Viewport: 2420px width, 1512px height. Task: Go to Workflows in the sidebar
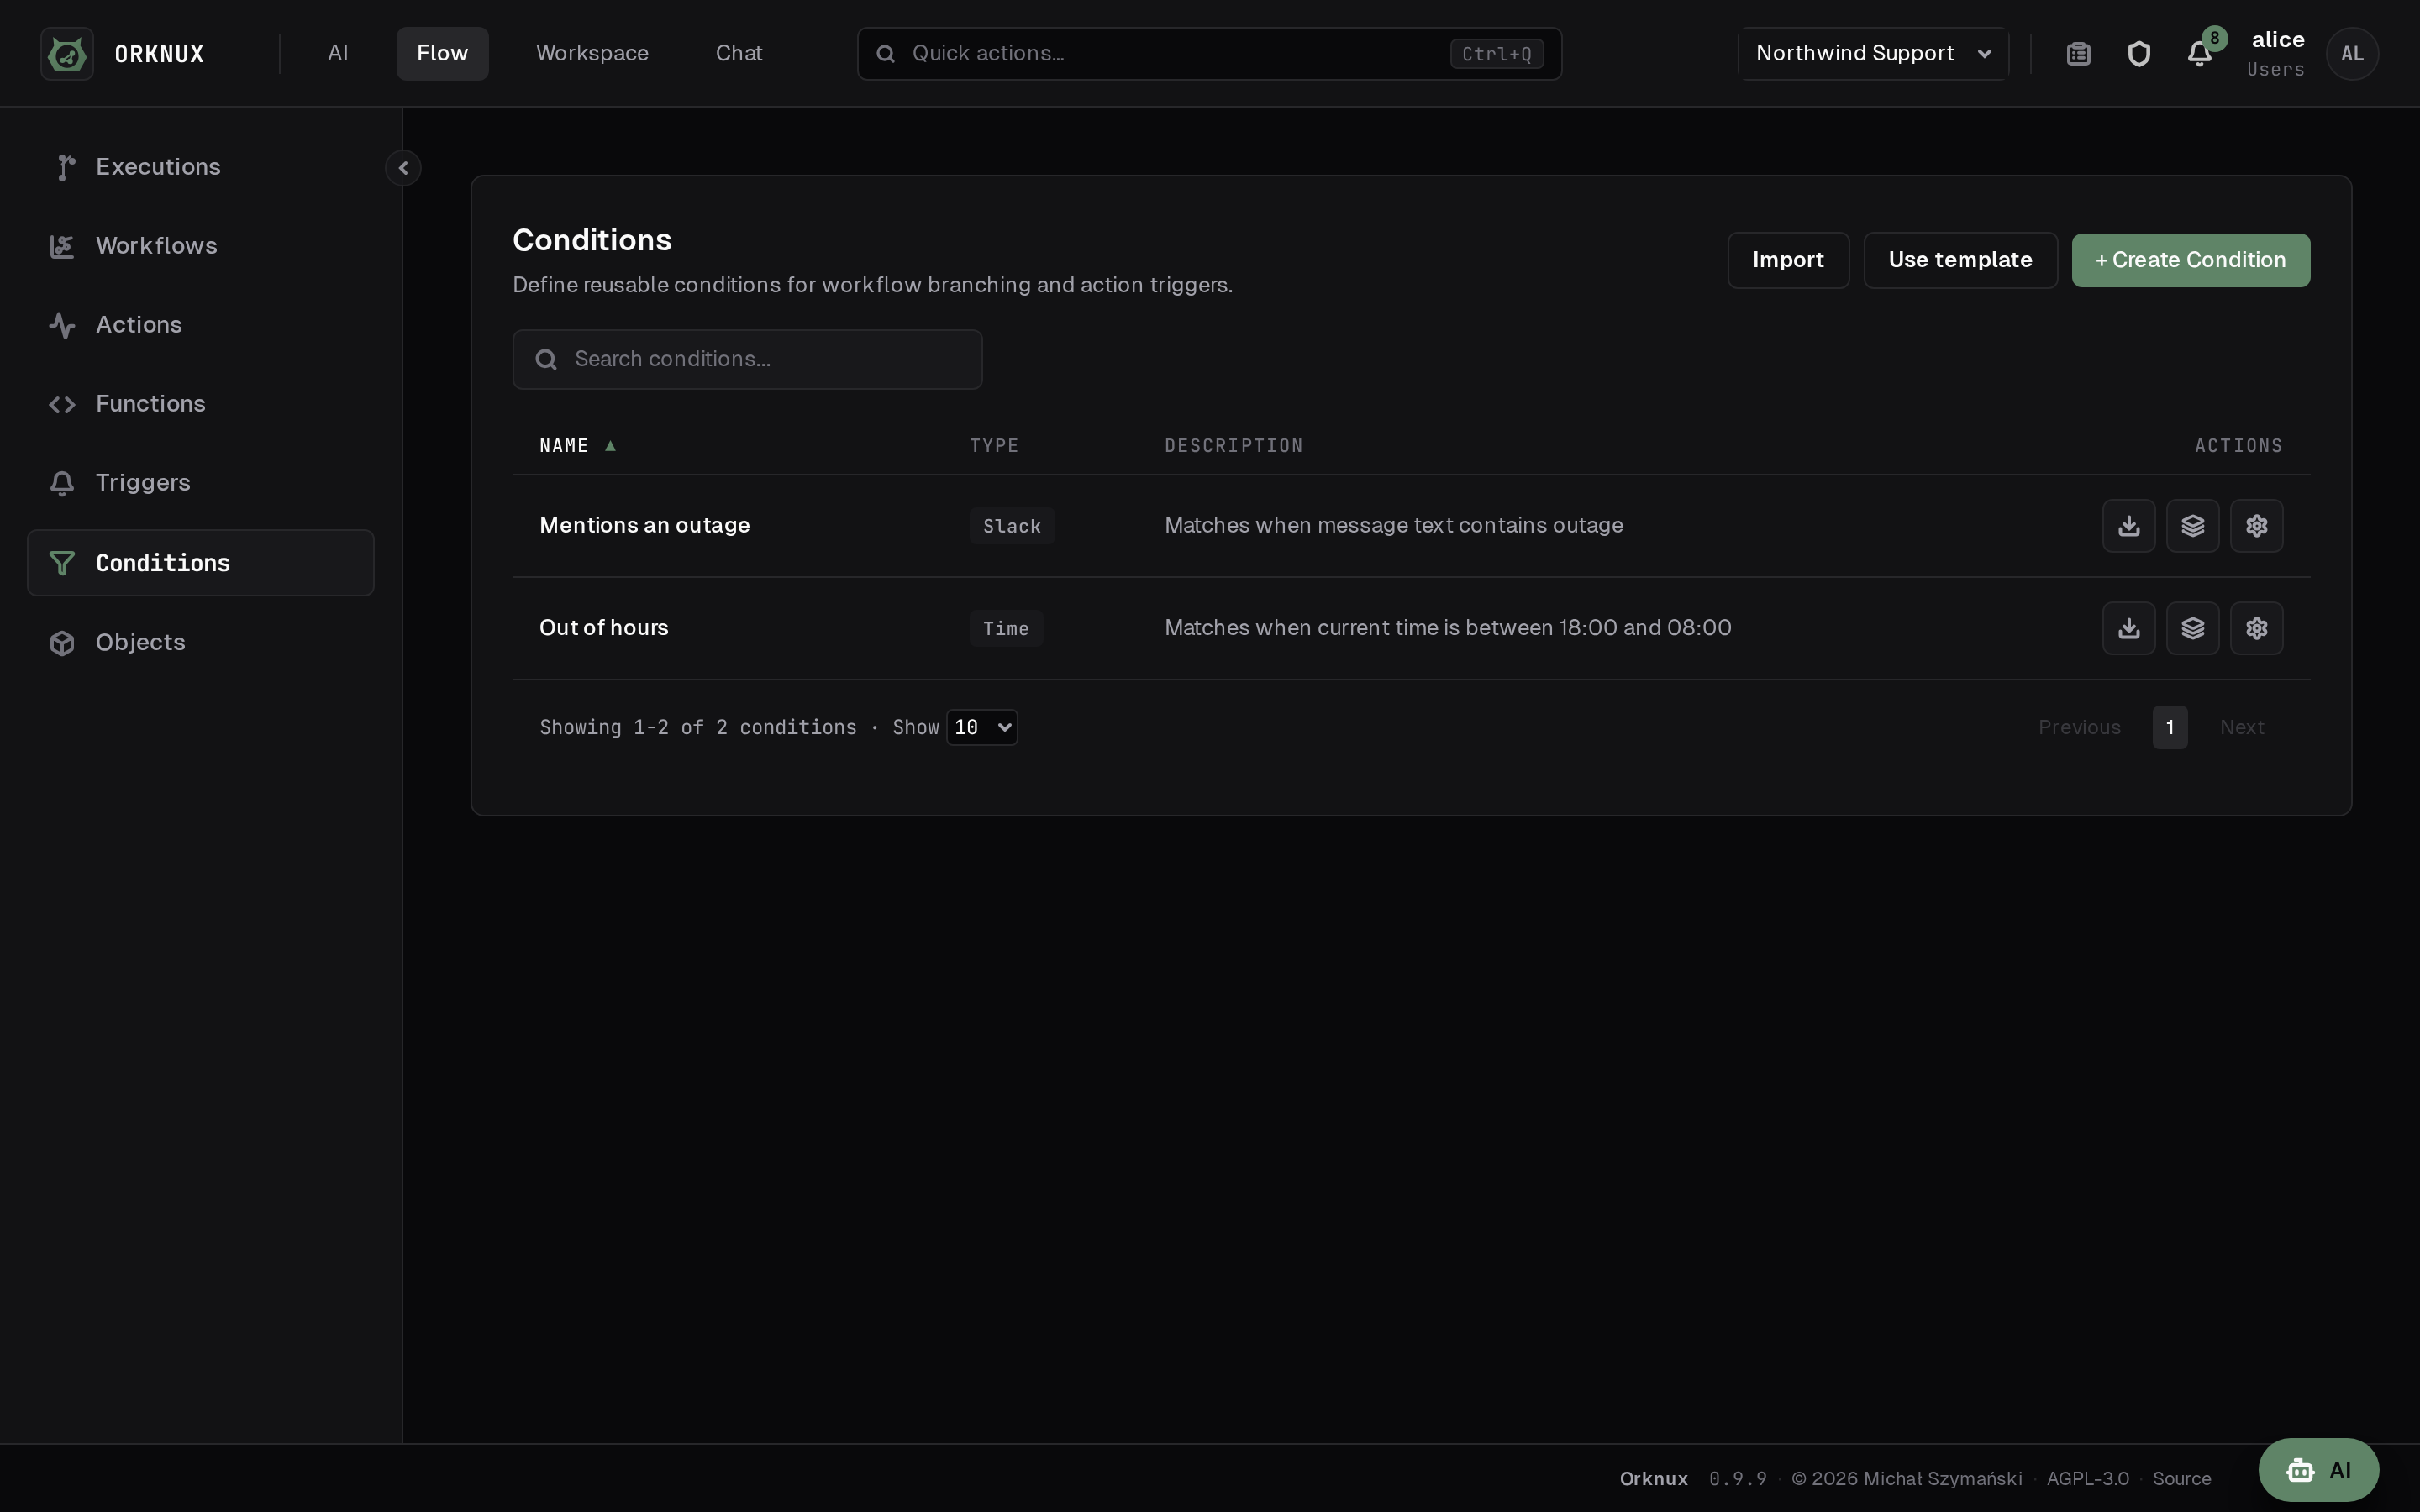click(200, 246)
